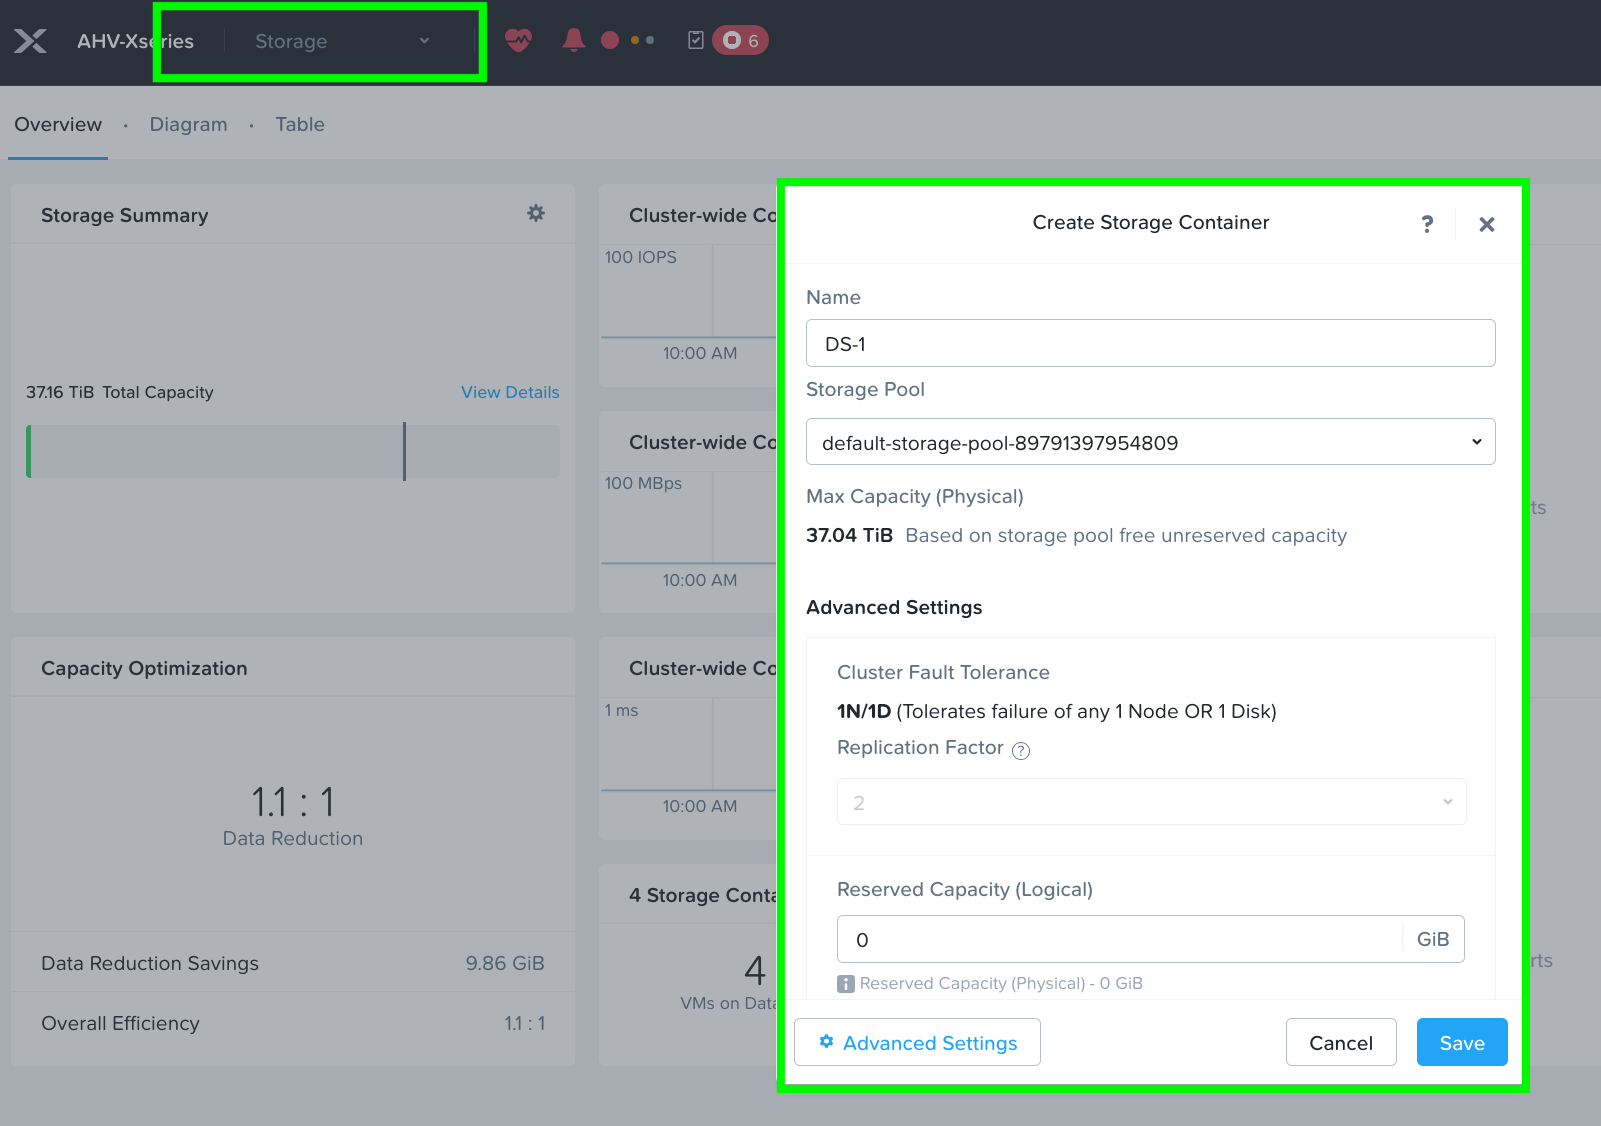The height and width of the screenshot is (1126, 1601).
Task: Click the Nutanix X logo
Action: [x=30, y=41]
